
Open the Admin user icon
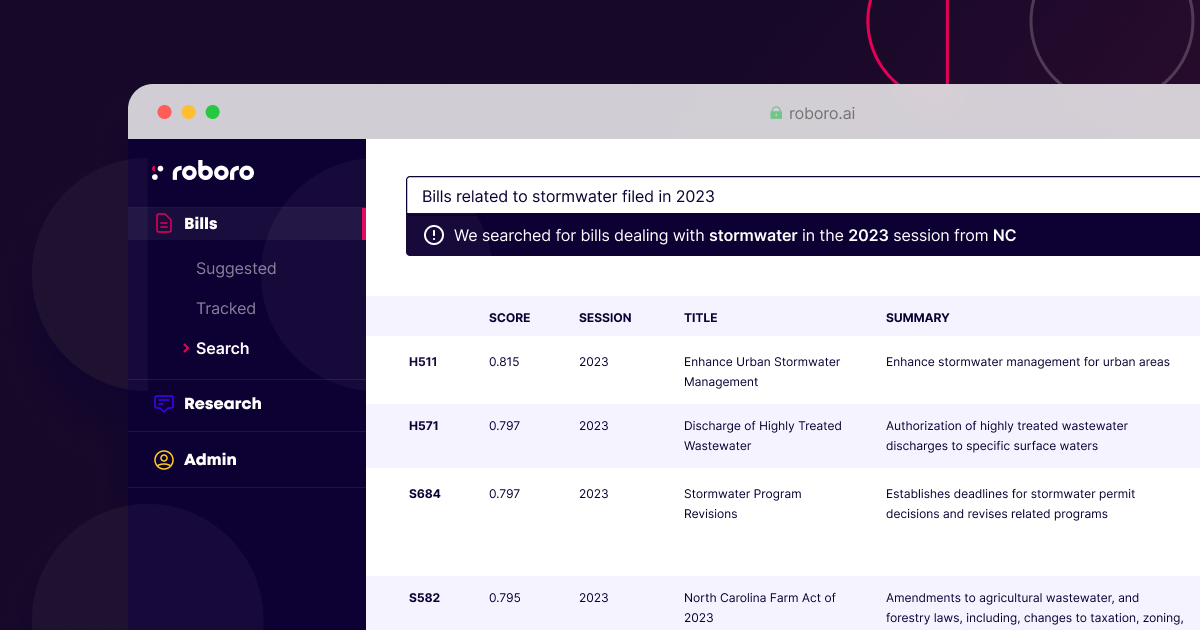coord(163,459)
